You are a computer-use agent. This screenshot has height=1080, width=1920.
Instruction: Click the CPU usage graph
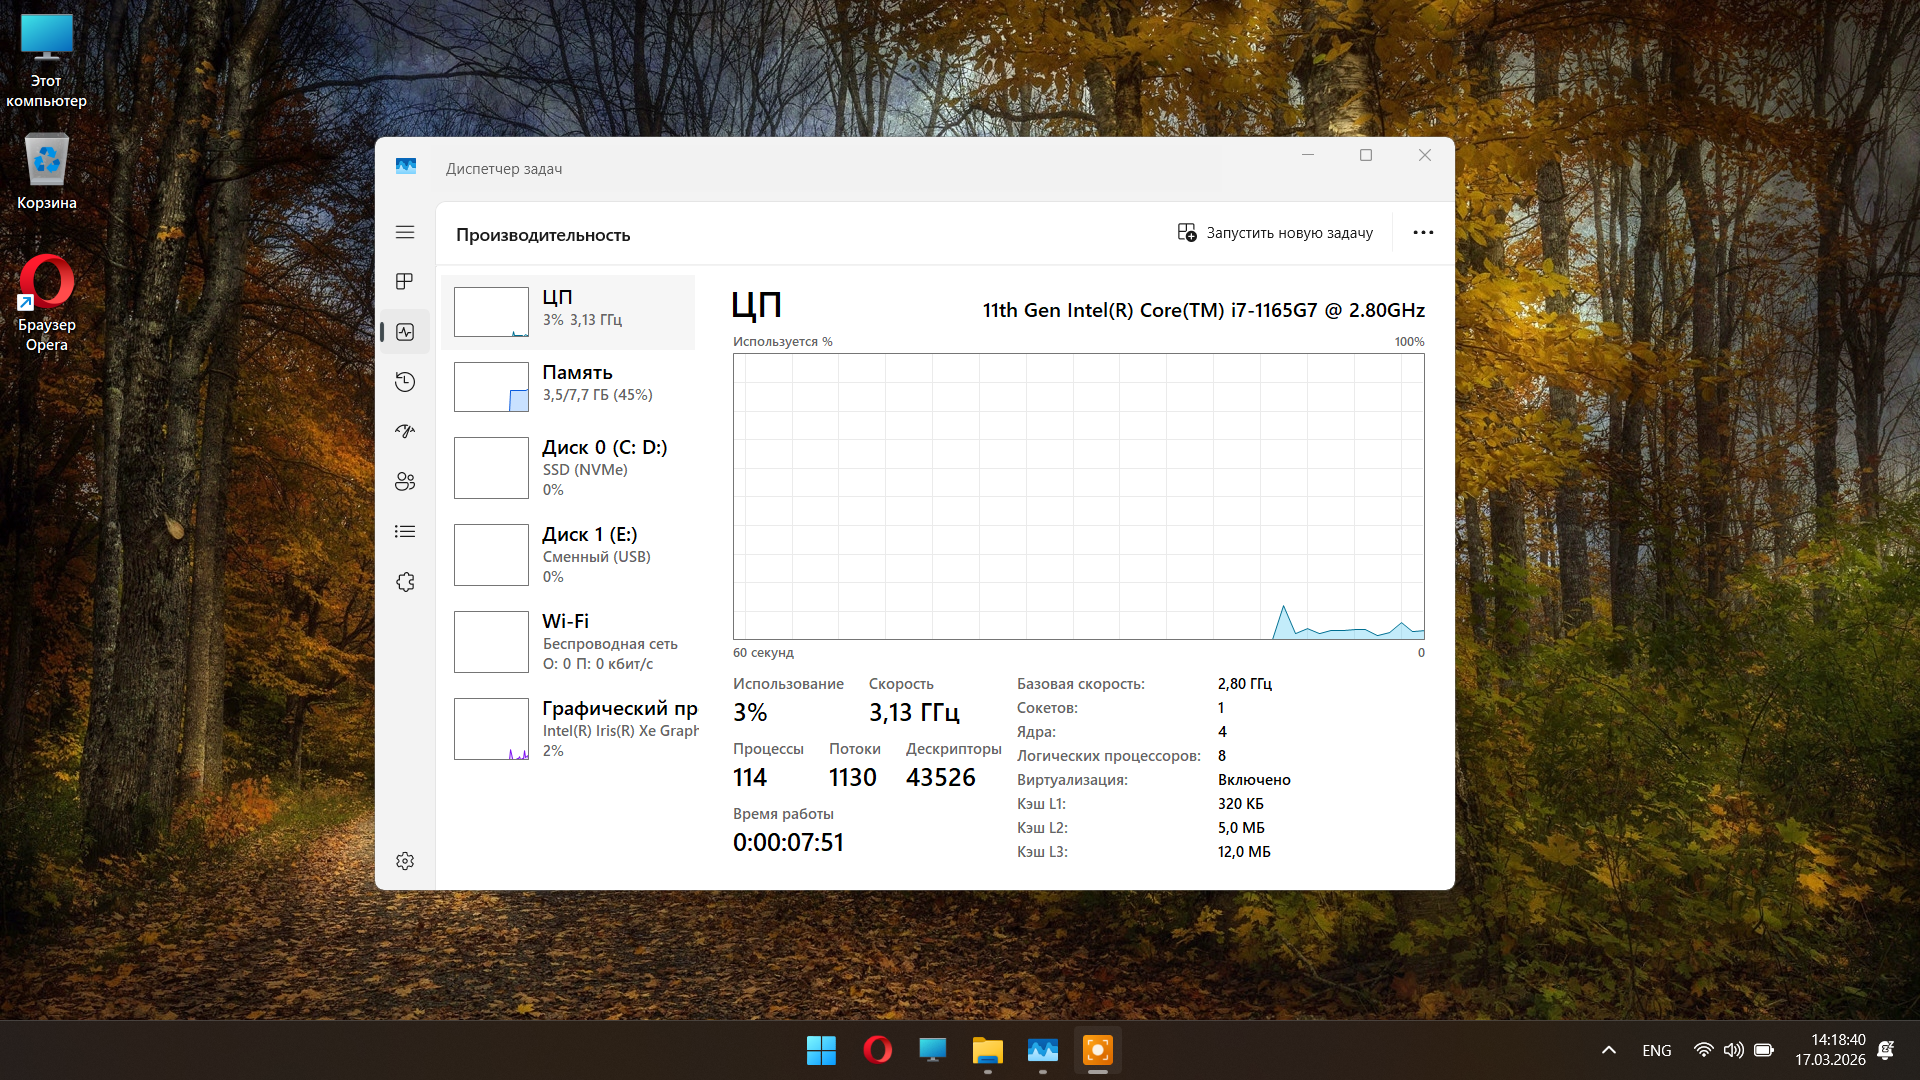(x=1078, y=496)
